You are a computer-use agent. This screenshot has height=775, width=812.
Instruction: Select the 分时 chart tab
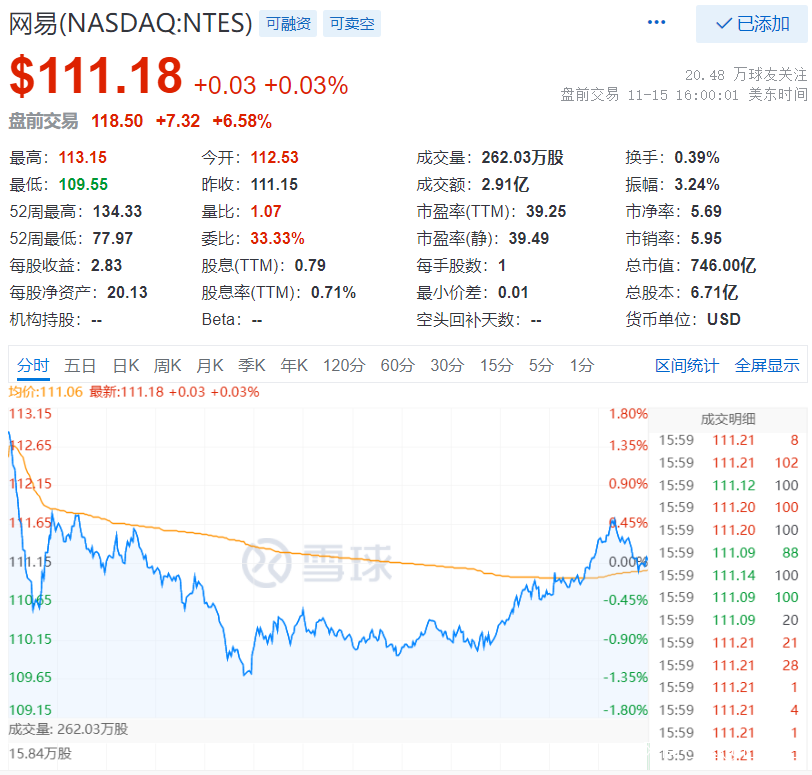click(x=33, y=365)
